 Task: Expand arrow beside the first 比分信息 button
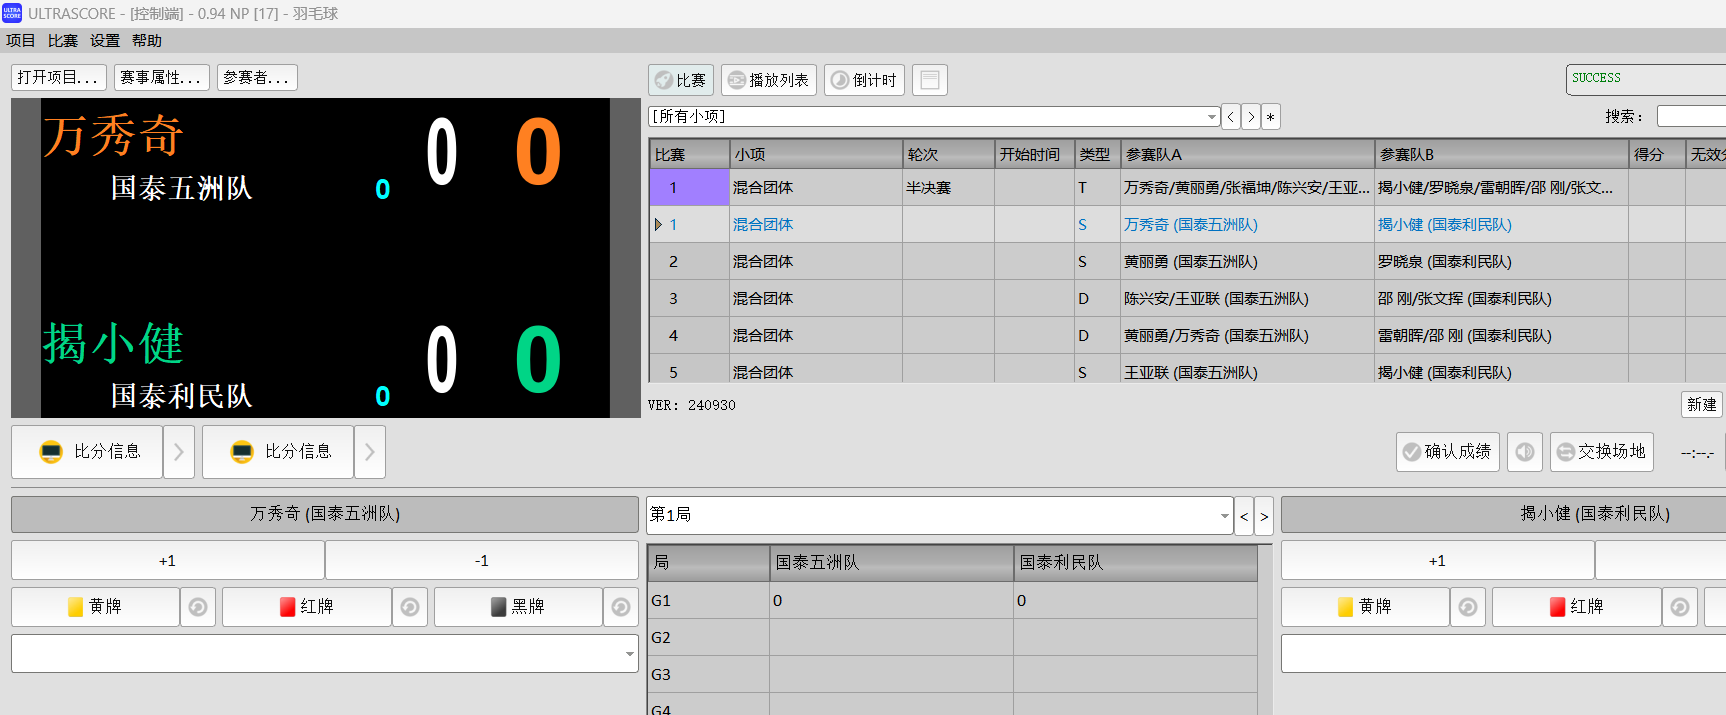coord(179,452)
